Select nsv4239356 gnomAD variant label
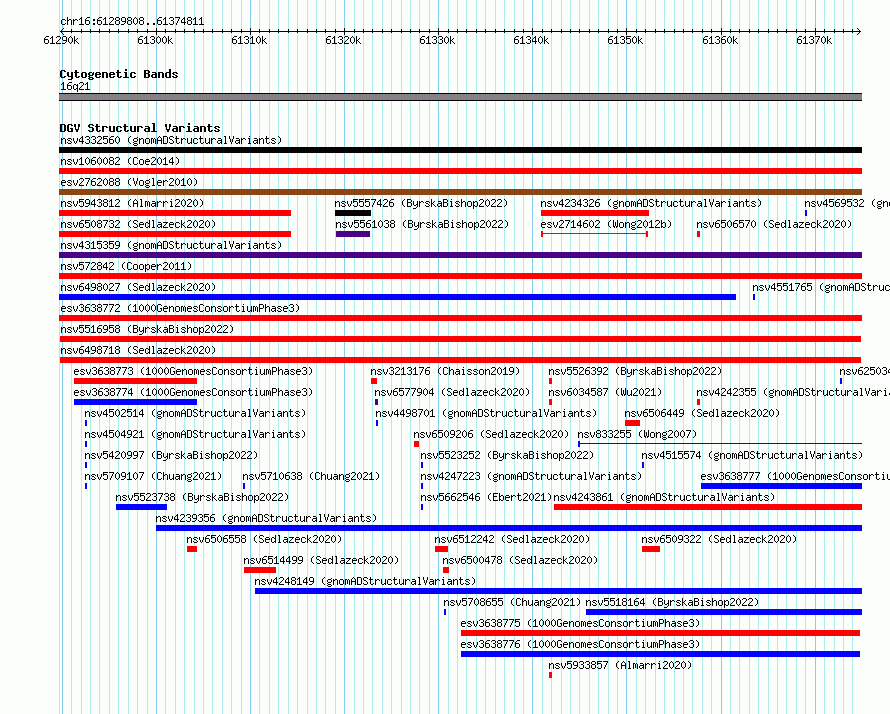The height and width of the screenshot is (714, 890). pos(266,518)
